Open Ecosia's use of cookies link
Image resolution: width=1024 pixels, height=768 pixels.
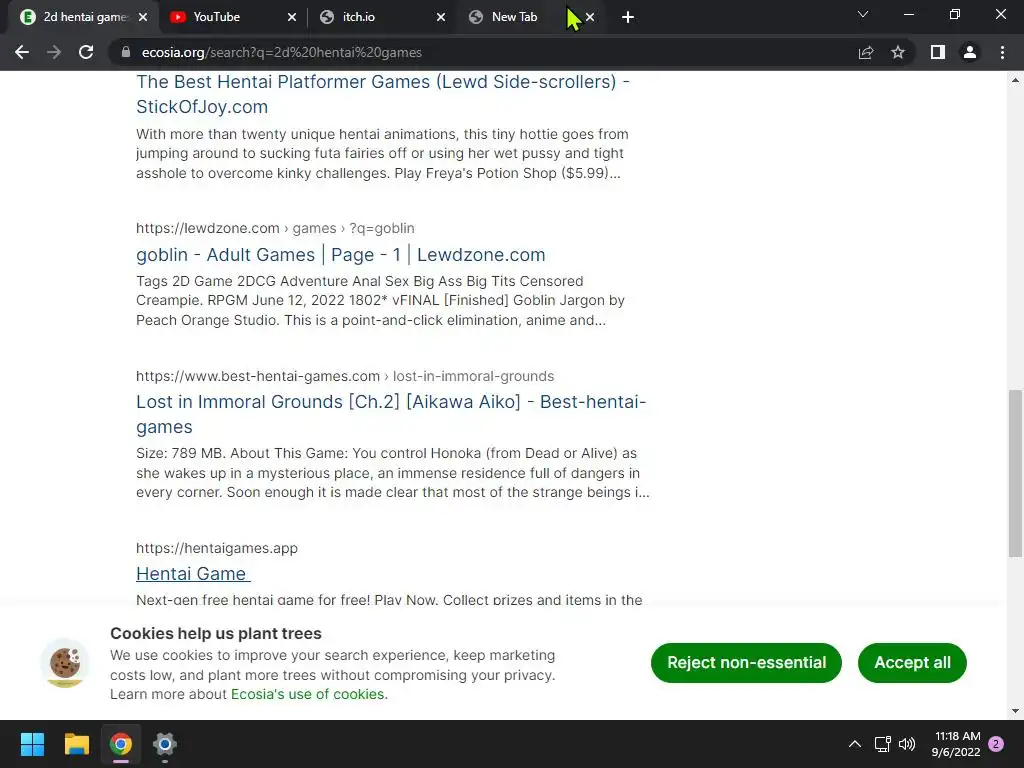click(x=309, y=694)
